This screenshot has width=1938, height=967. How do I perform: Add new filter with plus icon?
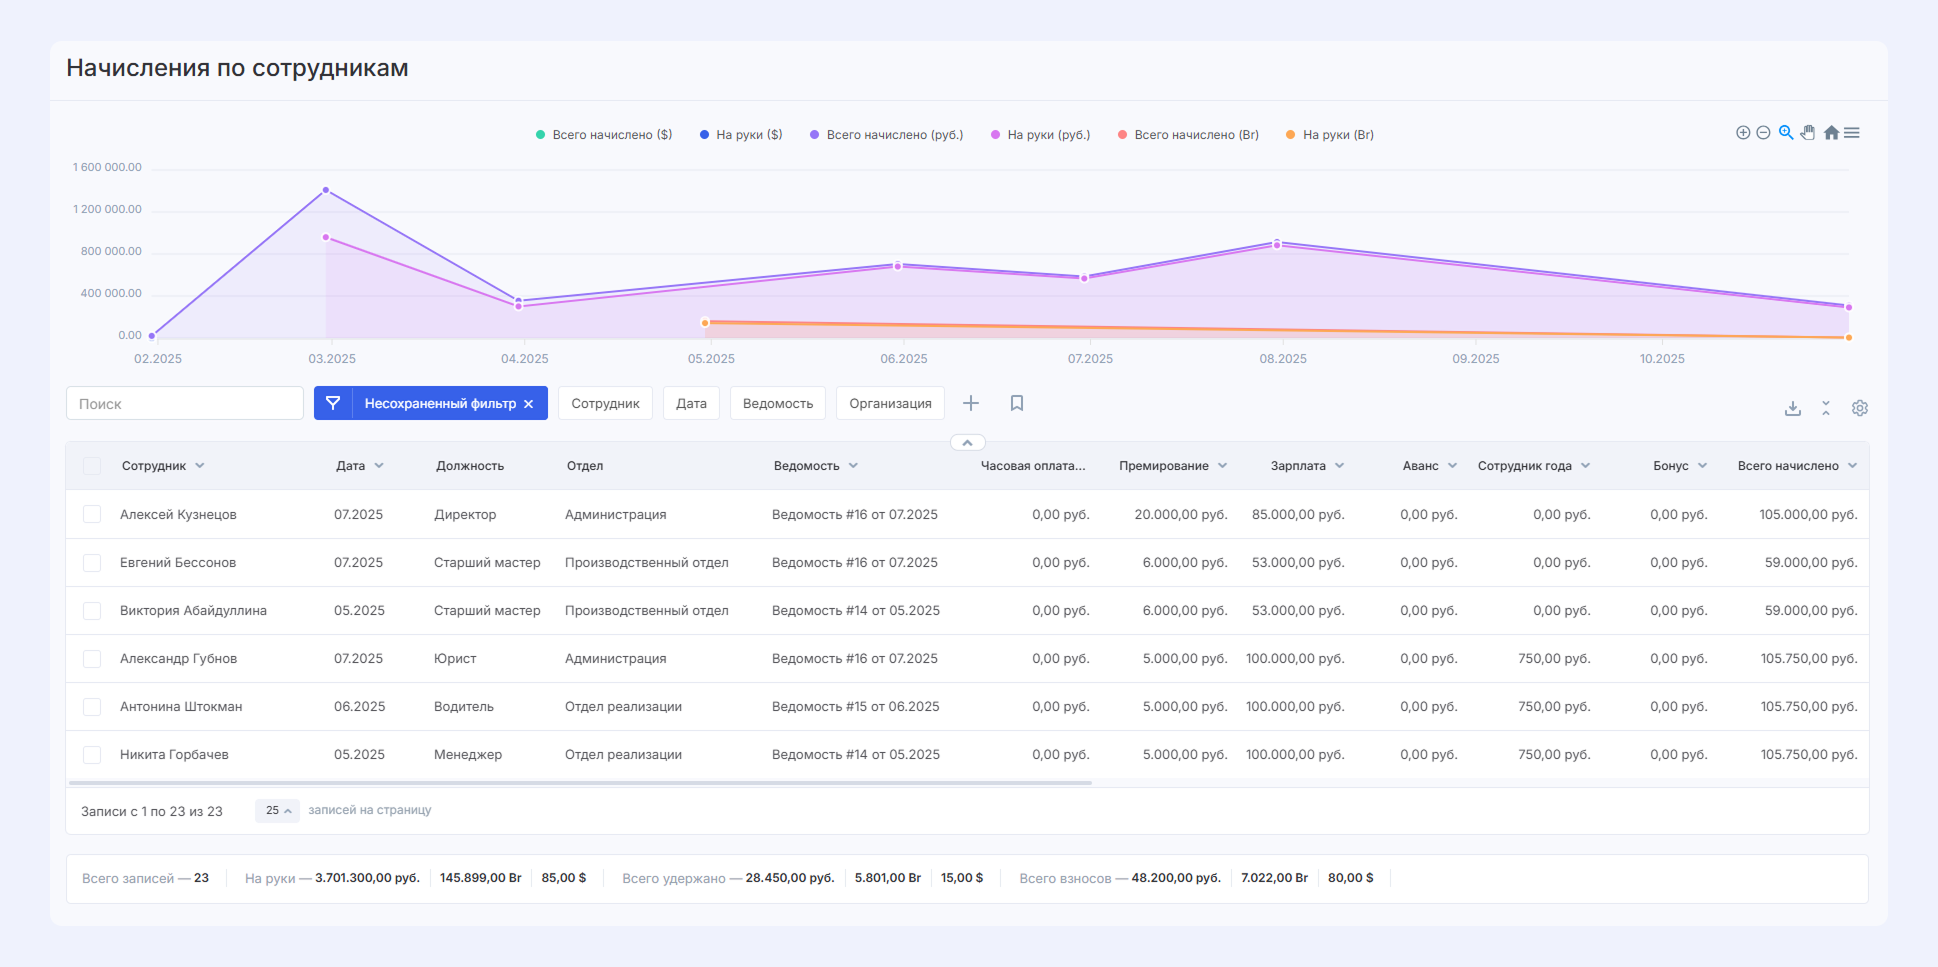[971, 403]
